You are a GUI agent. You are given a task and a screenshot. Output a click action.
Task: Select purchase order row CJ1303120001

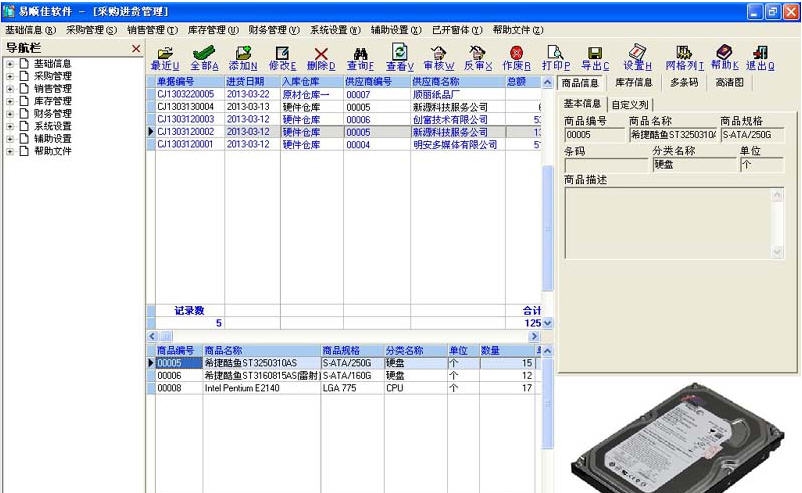(x=343, y=145)
